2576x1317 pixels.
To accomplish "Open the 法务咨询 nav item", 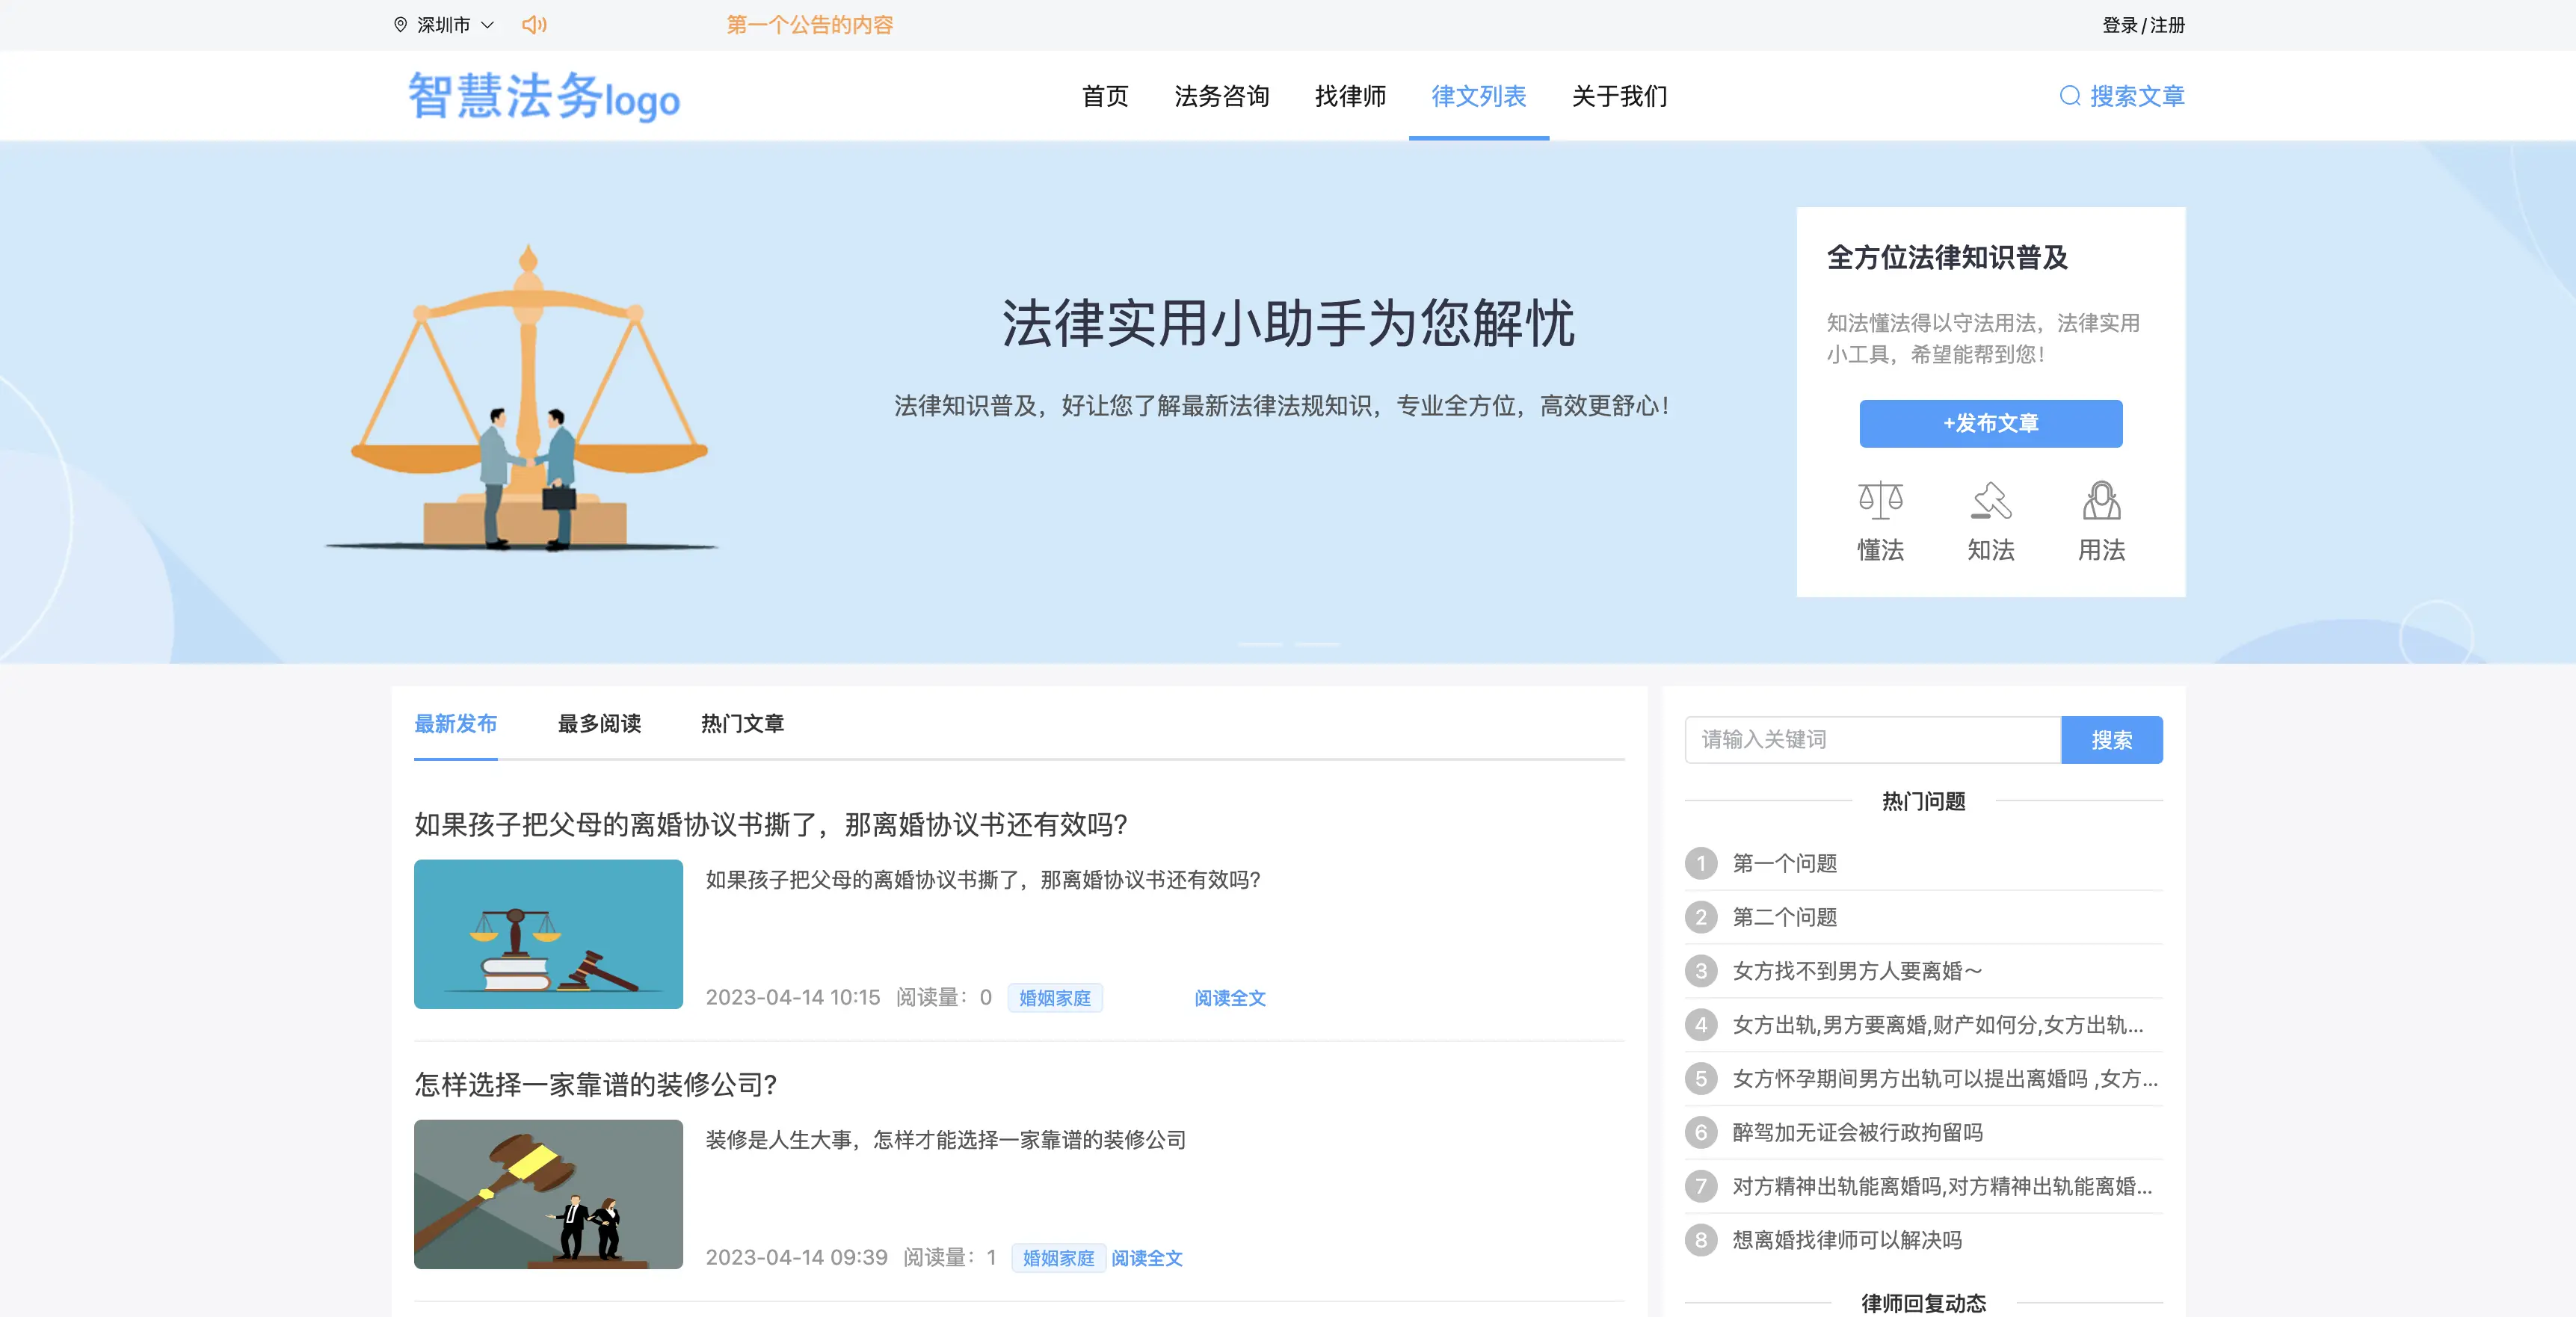I will [x=1221, y=96].
